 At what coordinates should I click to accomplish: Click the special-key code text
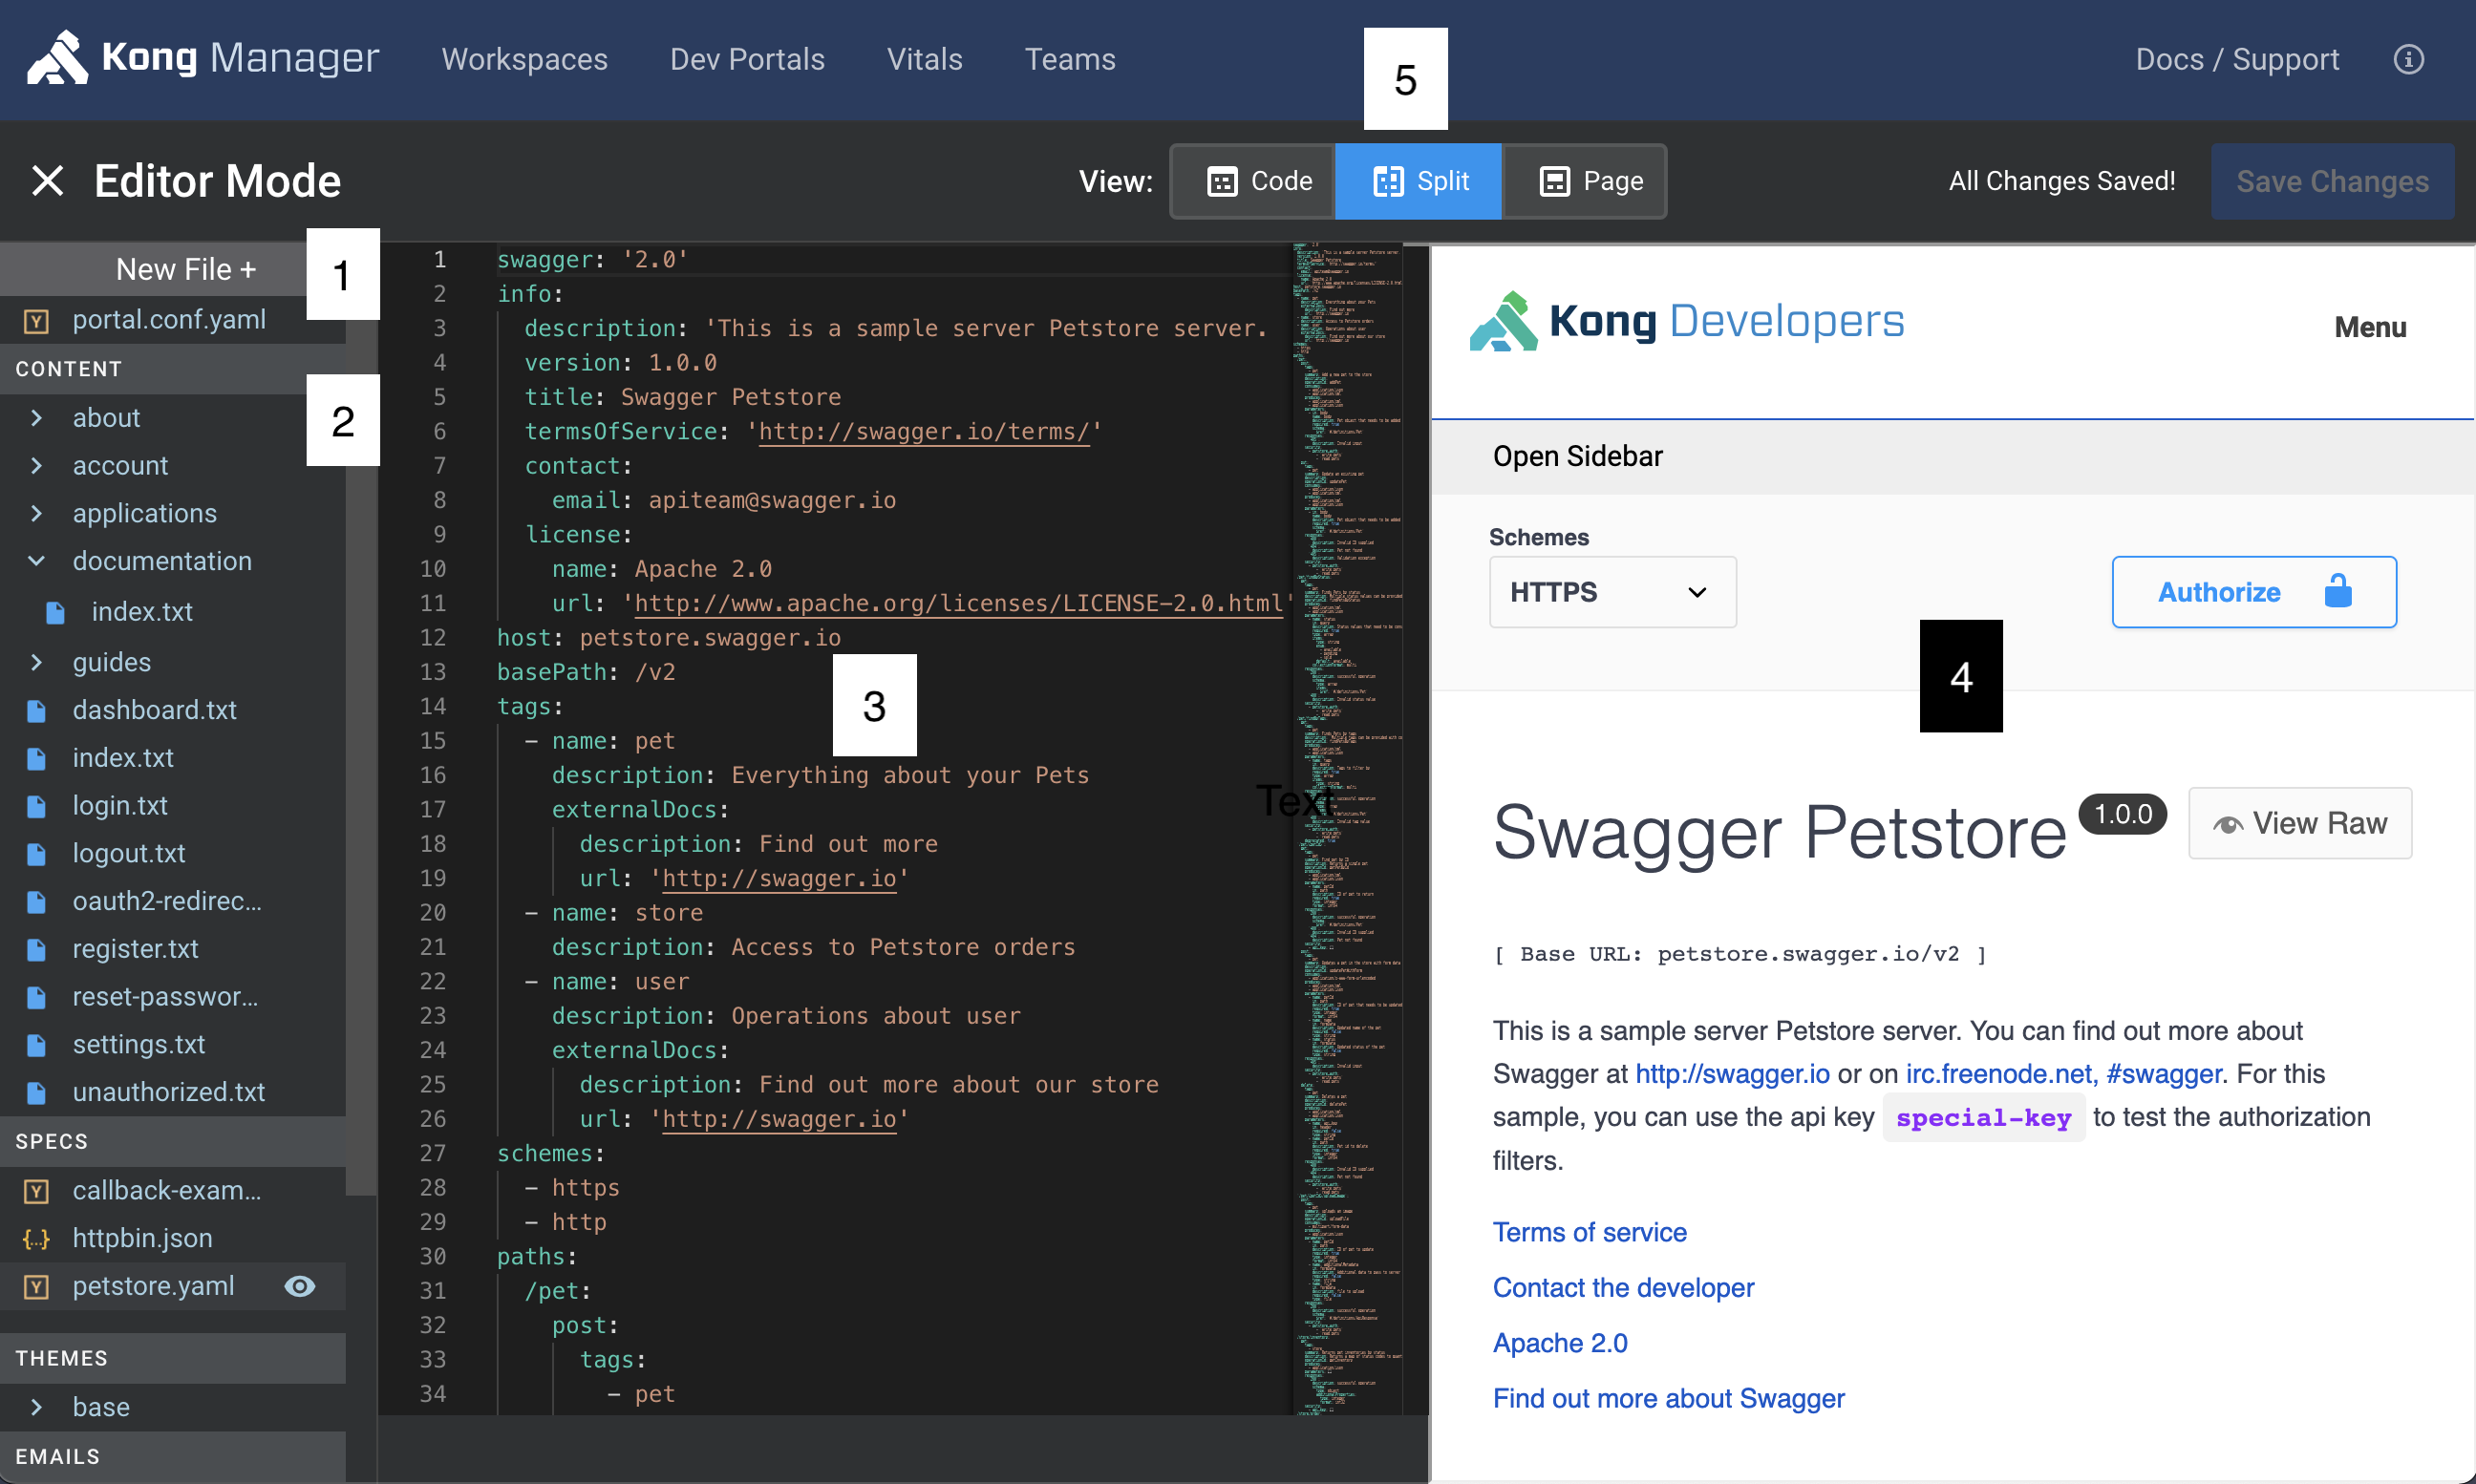pyautogui.click(x=1983, y=1118)
